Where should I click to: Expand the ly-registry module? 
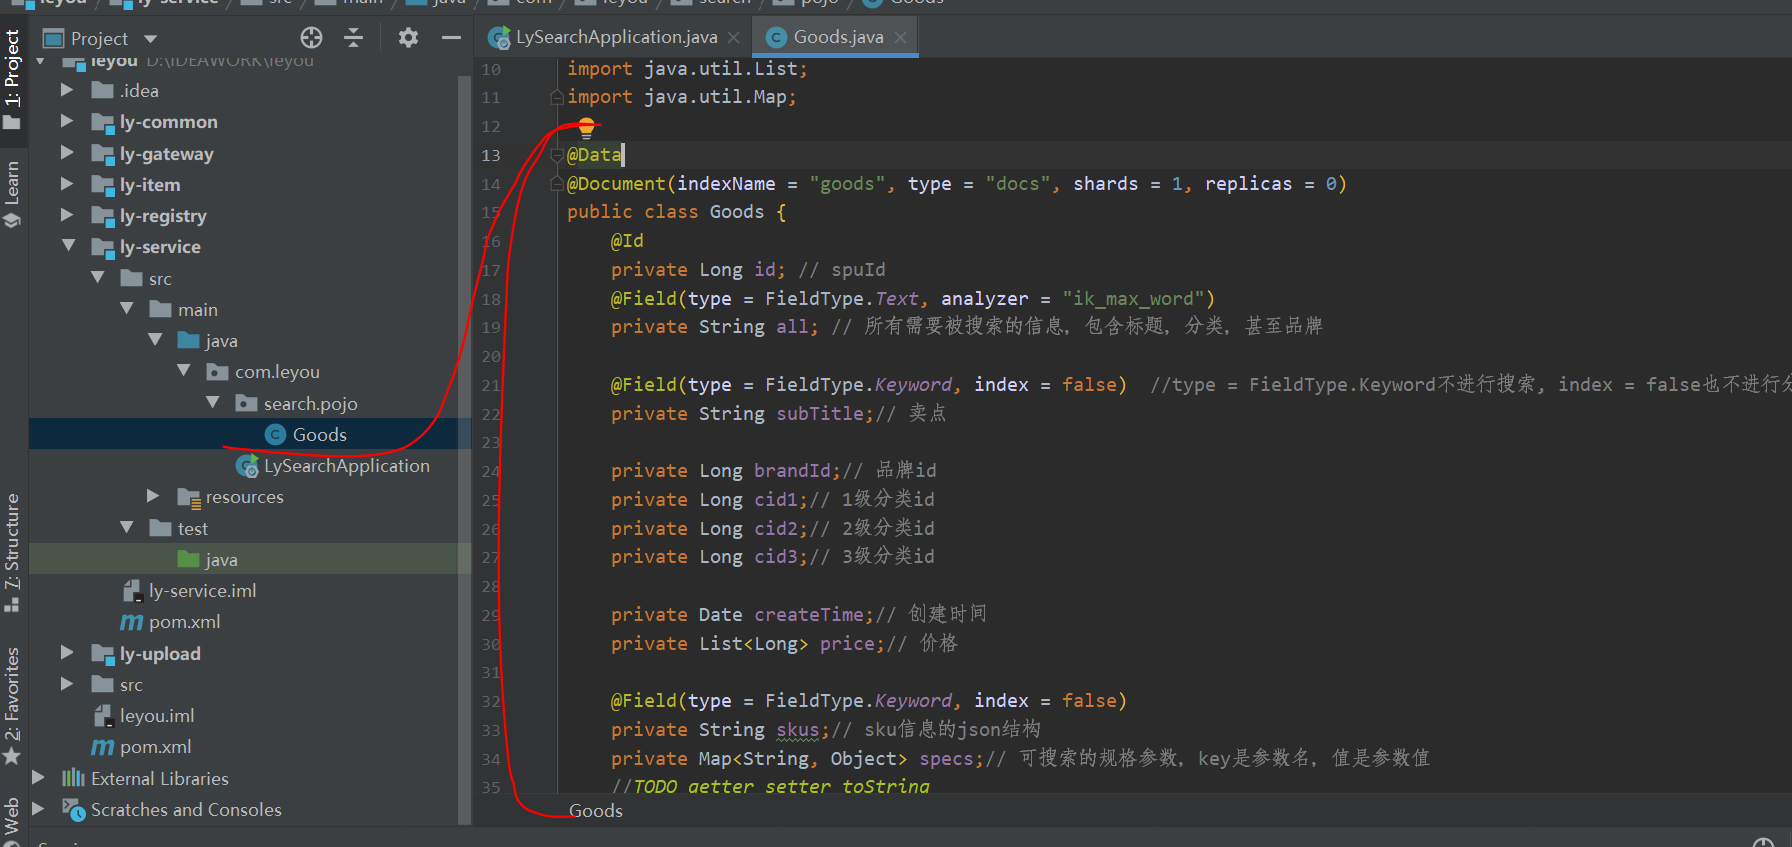(x=67, y=215)
